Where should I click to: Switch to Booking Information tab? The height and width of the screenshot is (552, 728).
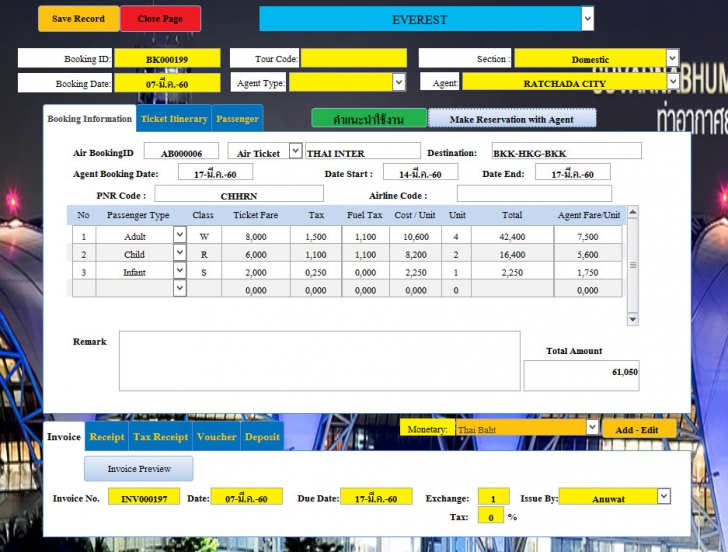click(x=90, y=119)
